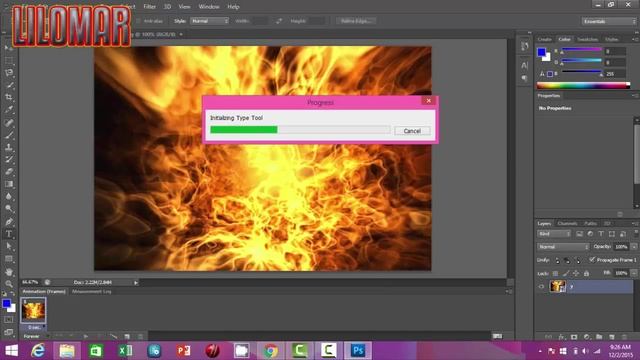Image resolution: width=640 pixels, height=360 pixels.
Task: Open the History panel icon
Action: click(524, 46)
